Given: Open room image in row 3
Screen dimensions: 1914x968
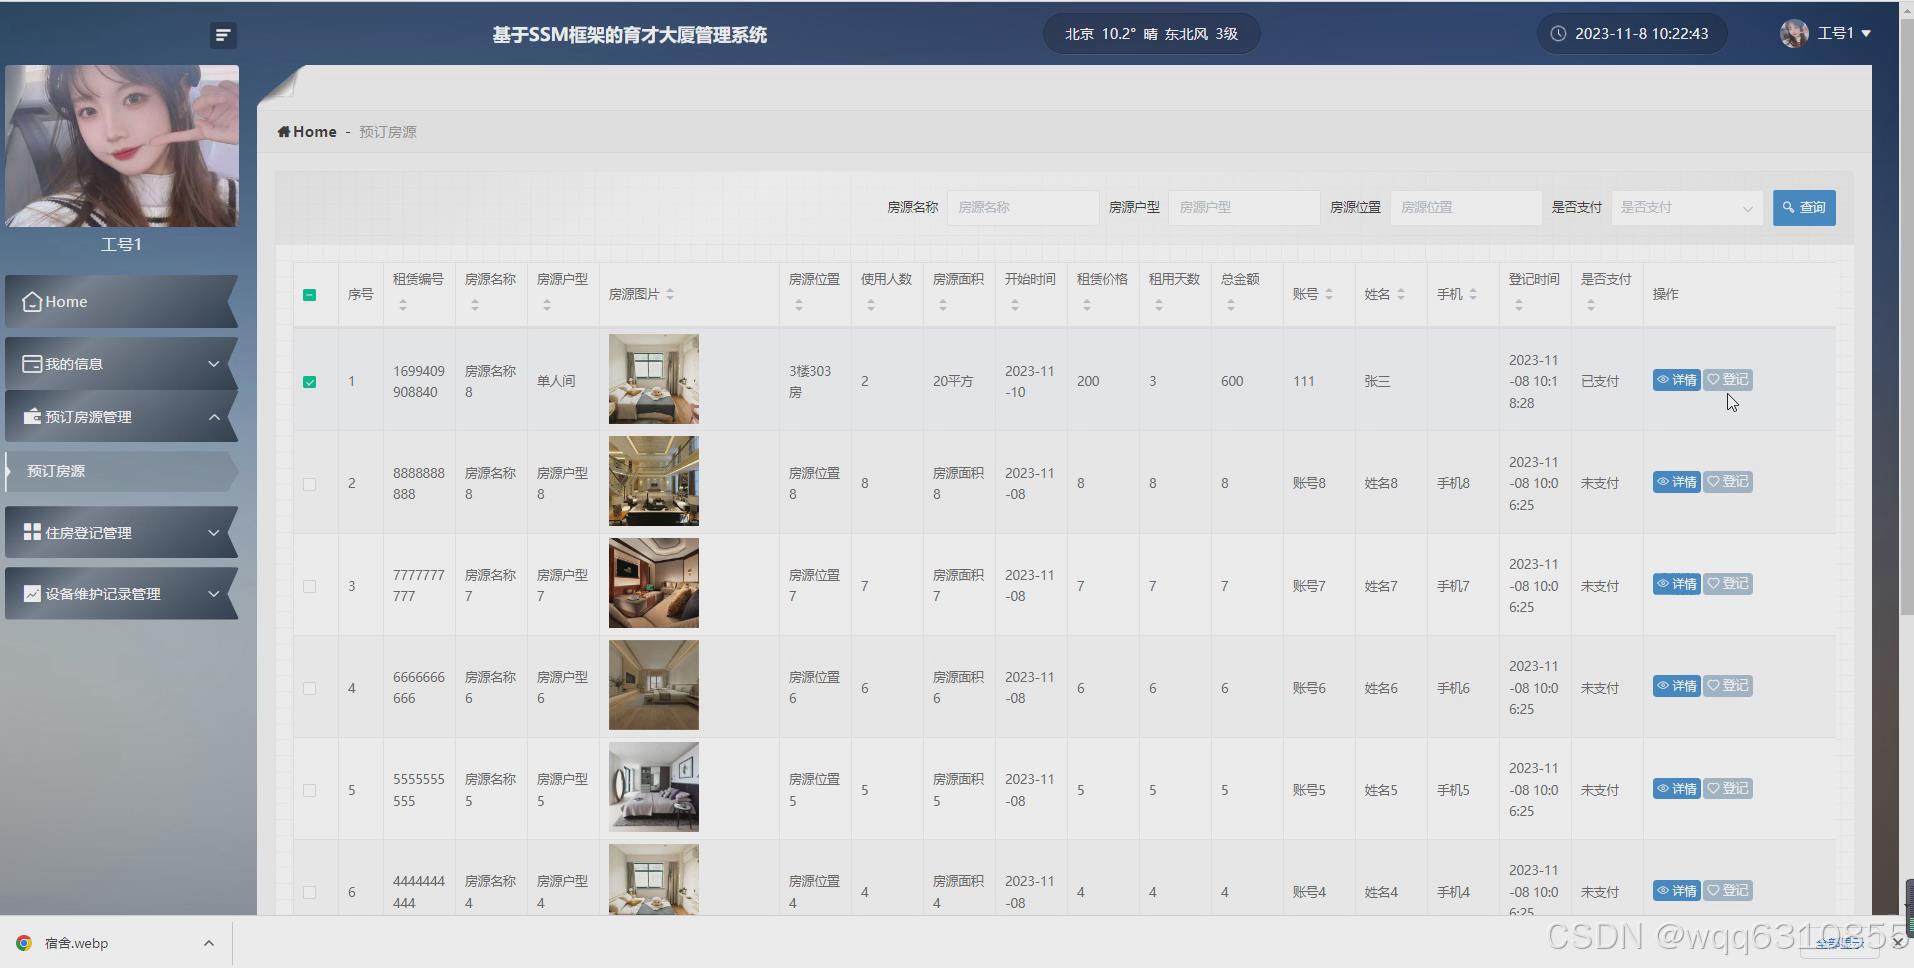Looking at the screenshot, I should 654,583.
